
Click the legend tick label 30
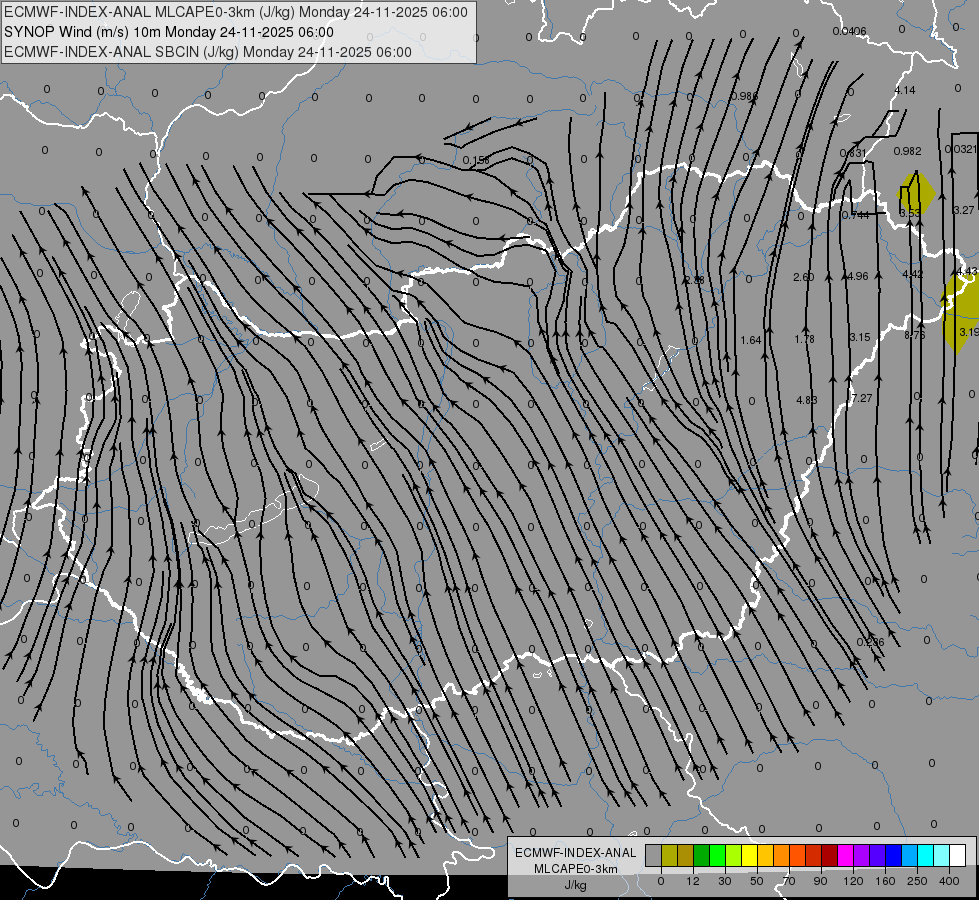[724, 881]
